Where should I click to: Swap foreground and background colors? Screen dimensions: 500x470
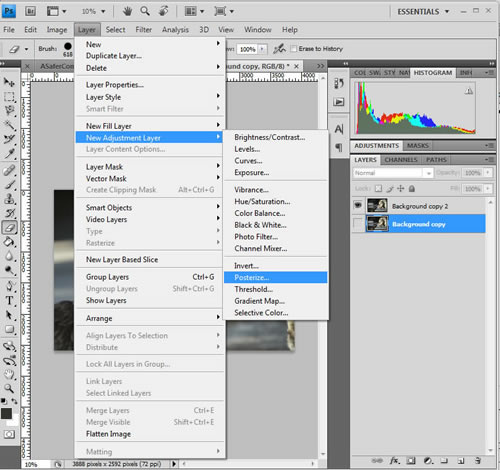click(14, 401)
